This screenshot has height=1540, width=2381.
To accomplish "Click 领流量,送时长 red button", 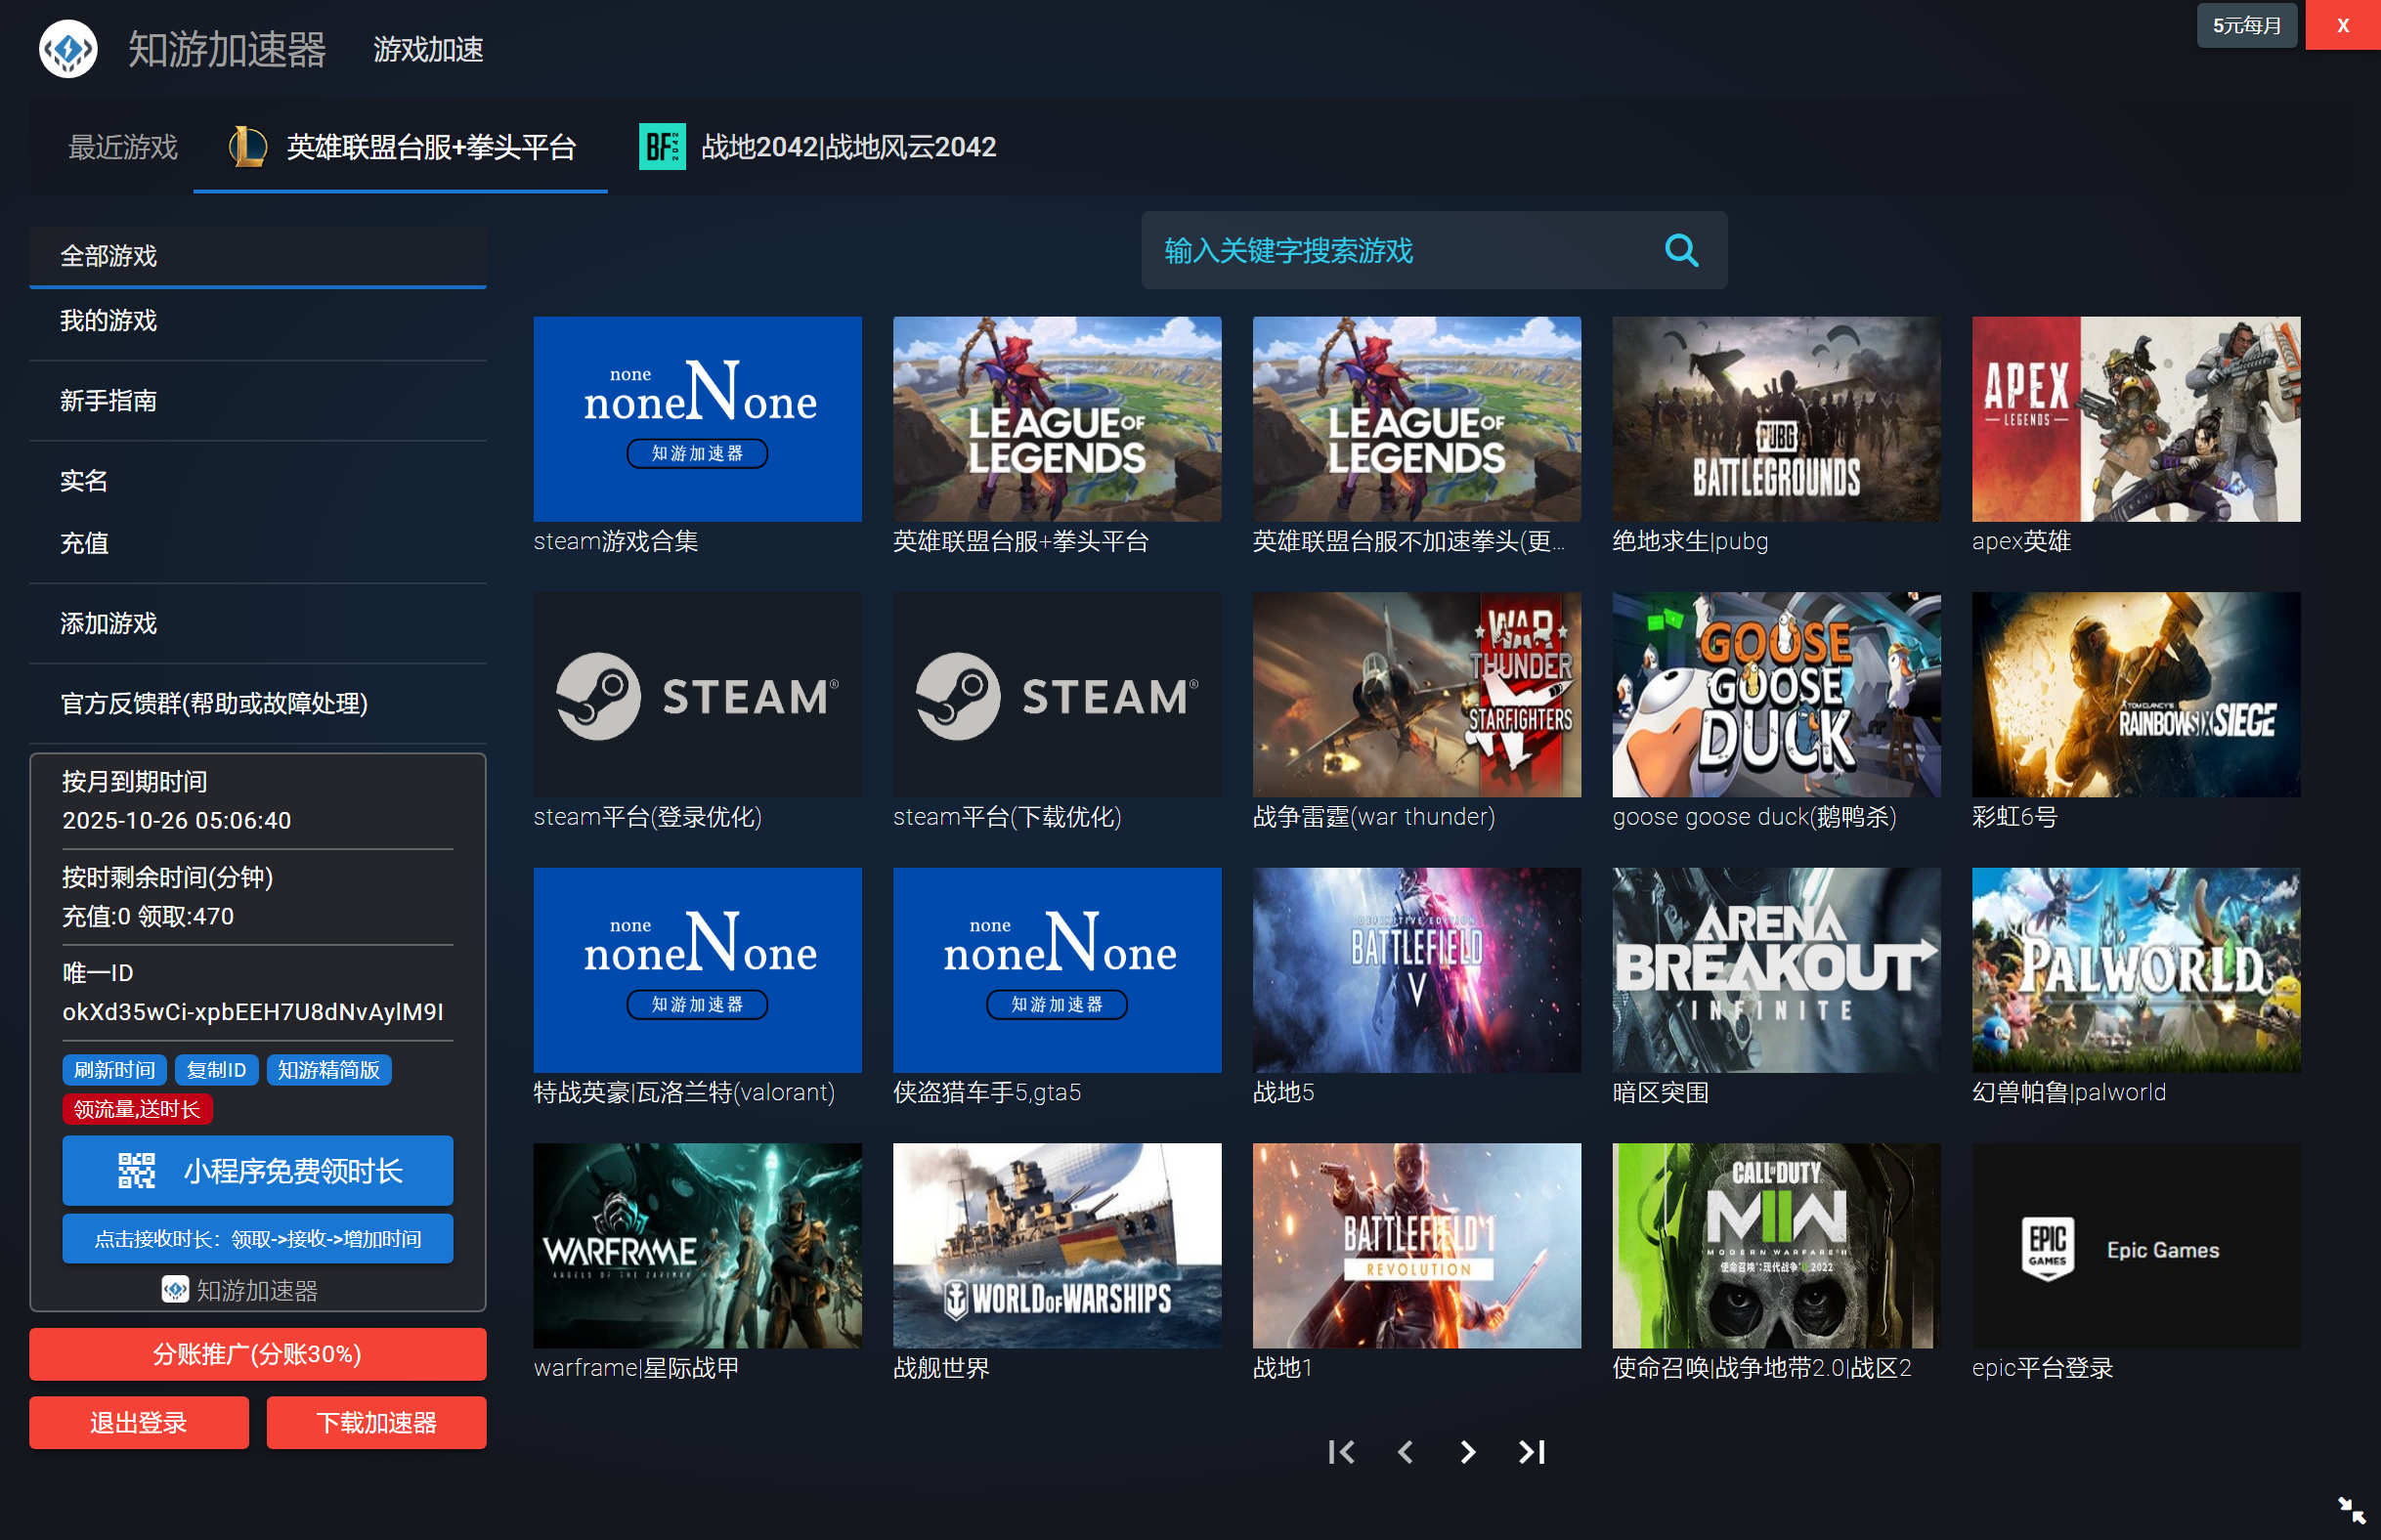I will pos(137,1109).
